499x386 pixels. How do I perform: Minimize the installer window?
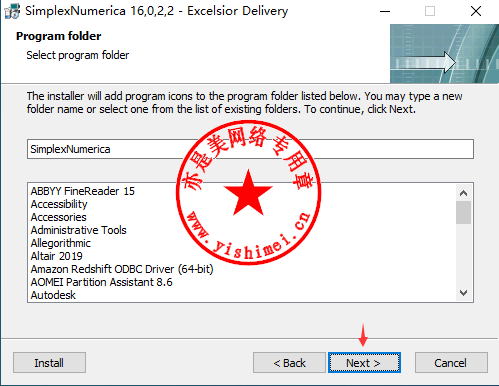[x=385, y=11]
